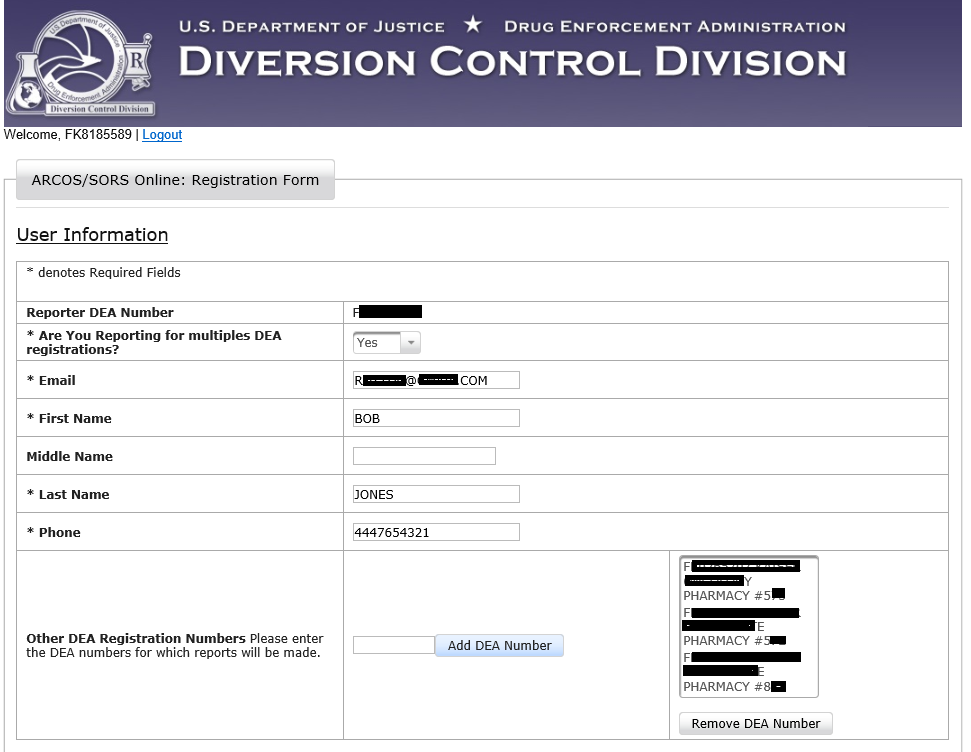971x752 pixels.
Task: Open the ARCOS/SORS Online Registration Form tab
Action: pyautogui.click(x=175, y=180)
